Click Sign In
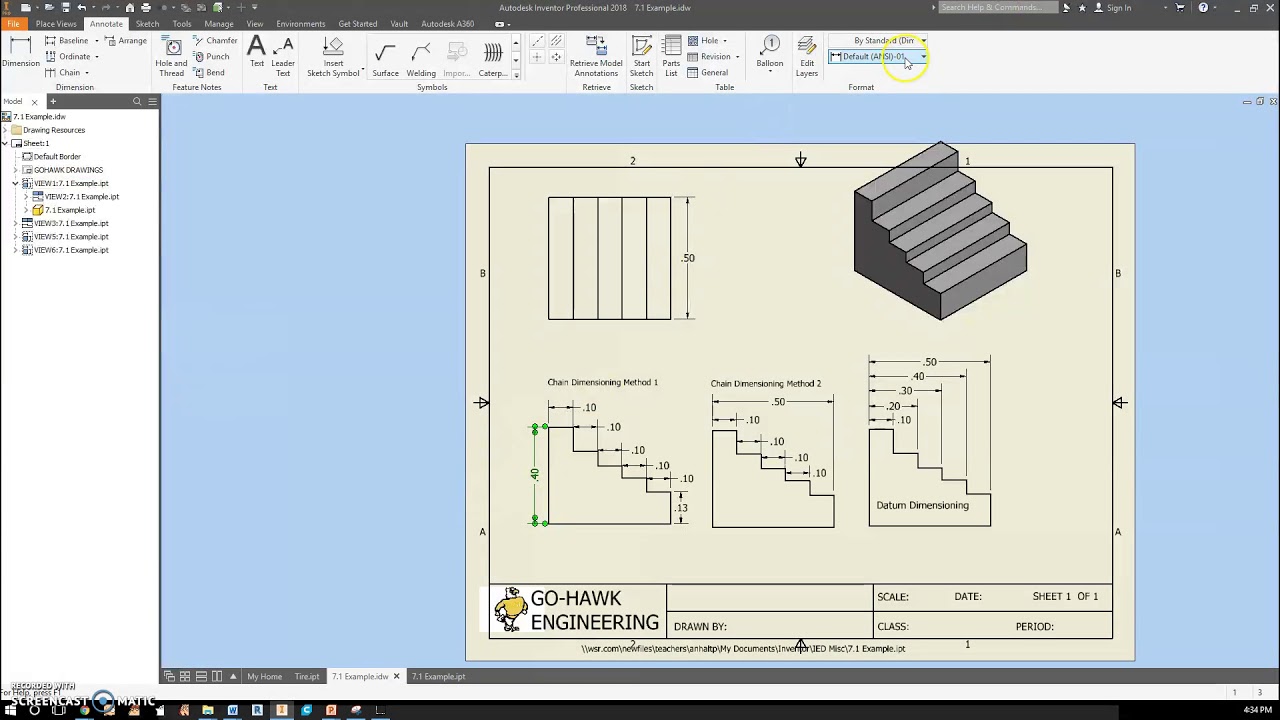The height and width of the screenshot is (720, 1280). coord(1113,8)
